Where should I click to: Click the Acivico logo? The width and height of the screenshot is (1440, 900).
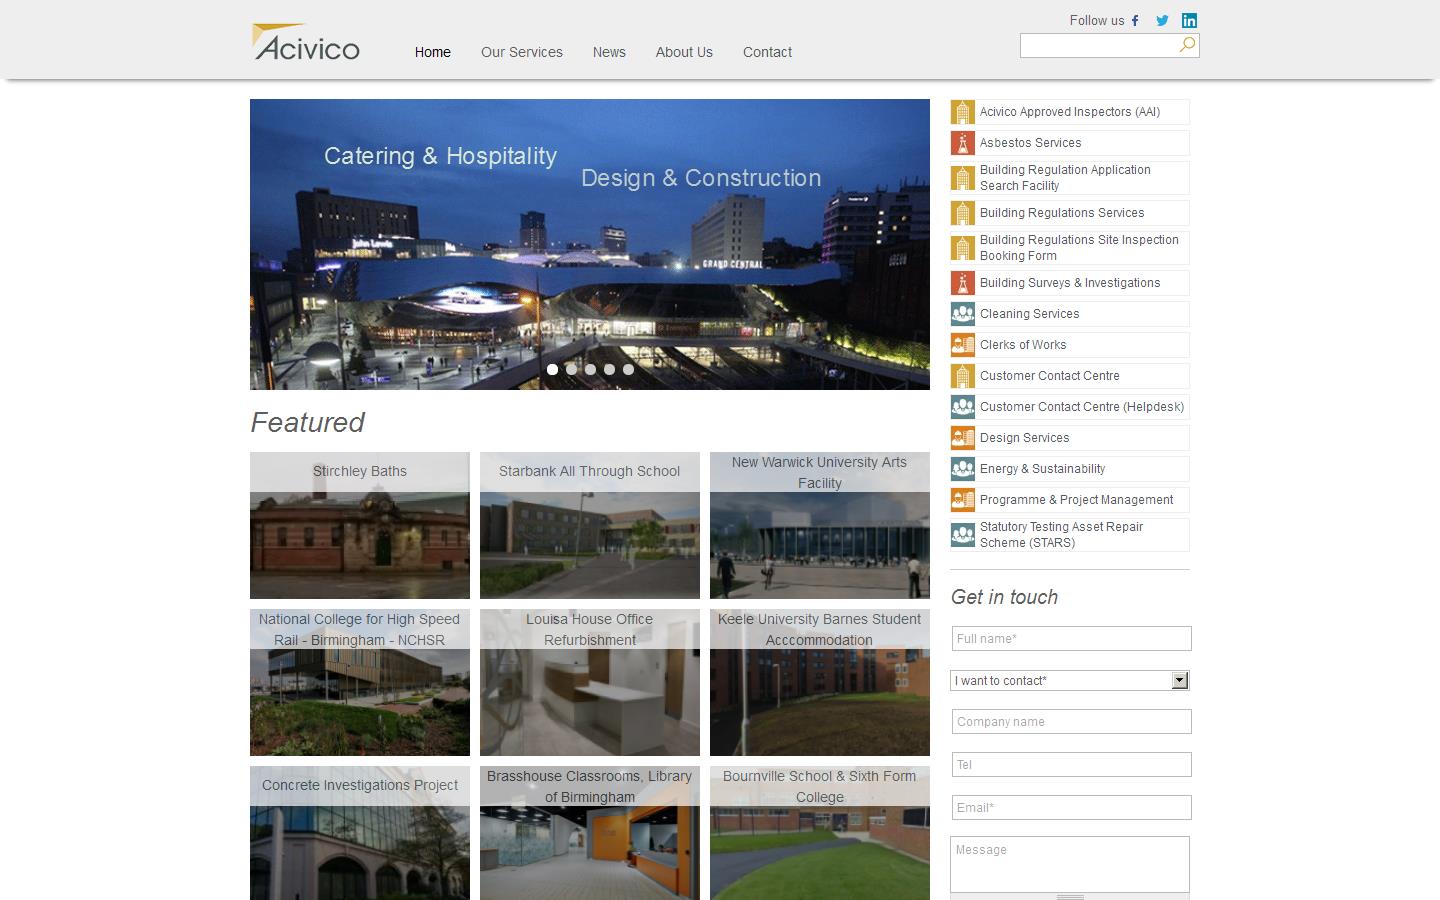pos(305,42)
